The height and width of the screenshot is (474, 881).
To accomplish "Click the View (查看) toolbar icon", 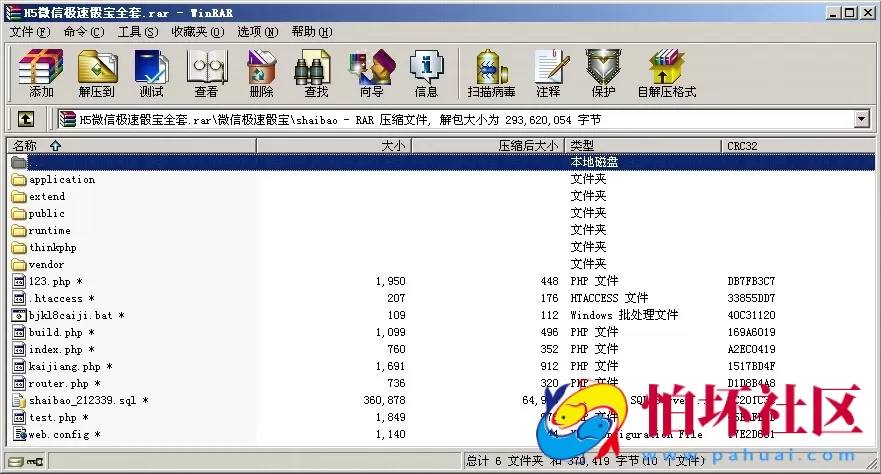I will point(206,73).
